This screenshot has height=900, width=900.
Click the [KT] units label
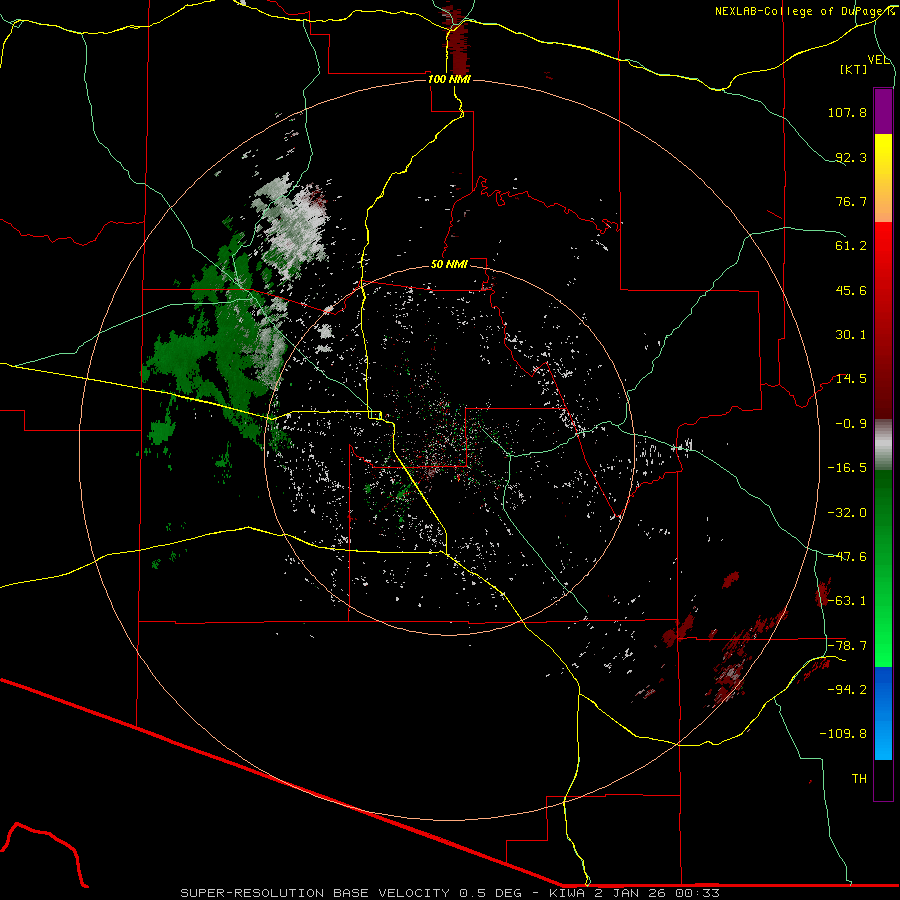point(854,69)
